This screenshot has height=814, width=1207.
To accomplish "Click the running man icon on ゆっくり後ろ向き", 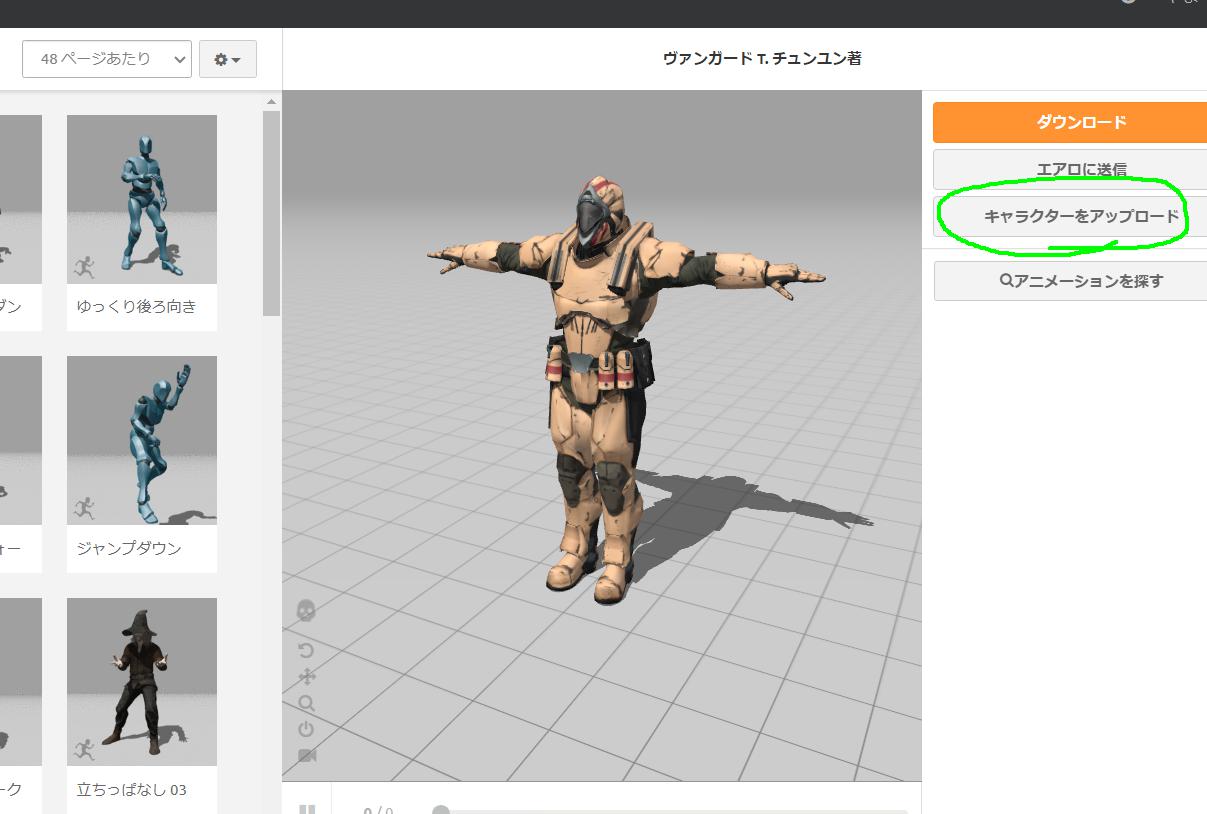I will (x=84, y=267).
